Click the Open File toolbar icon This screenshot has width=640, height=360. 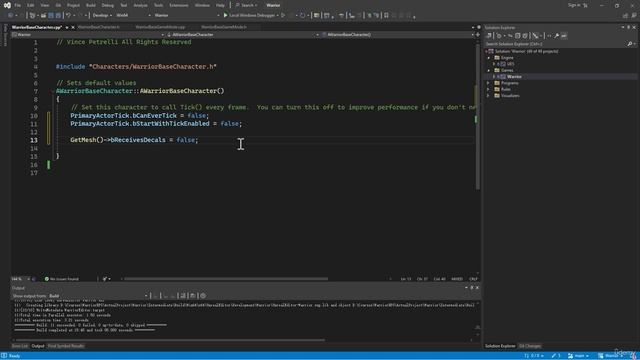43,15
